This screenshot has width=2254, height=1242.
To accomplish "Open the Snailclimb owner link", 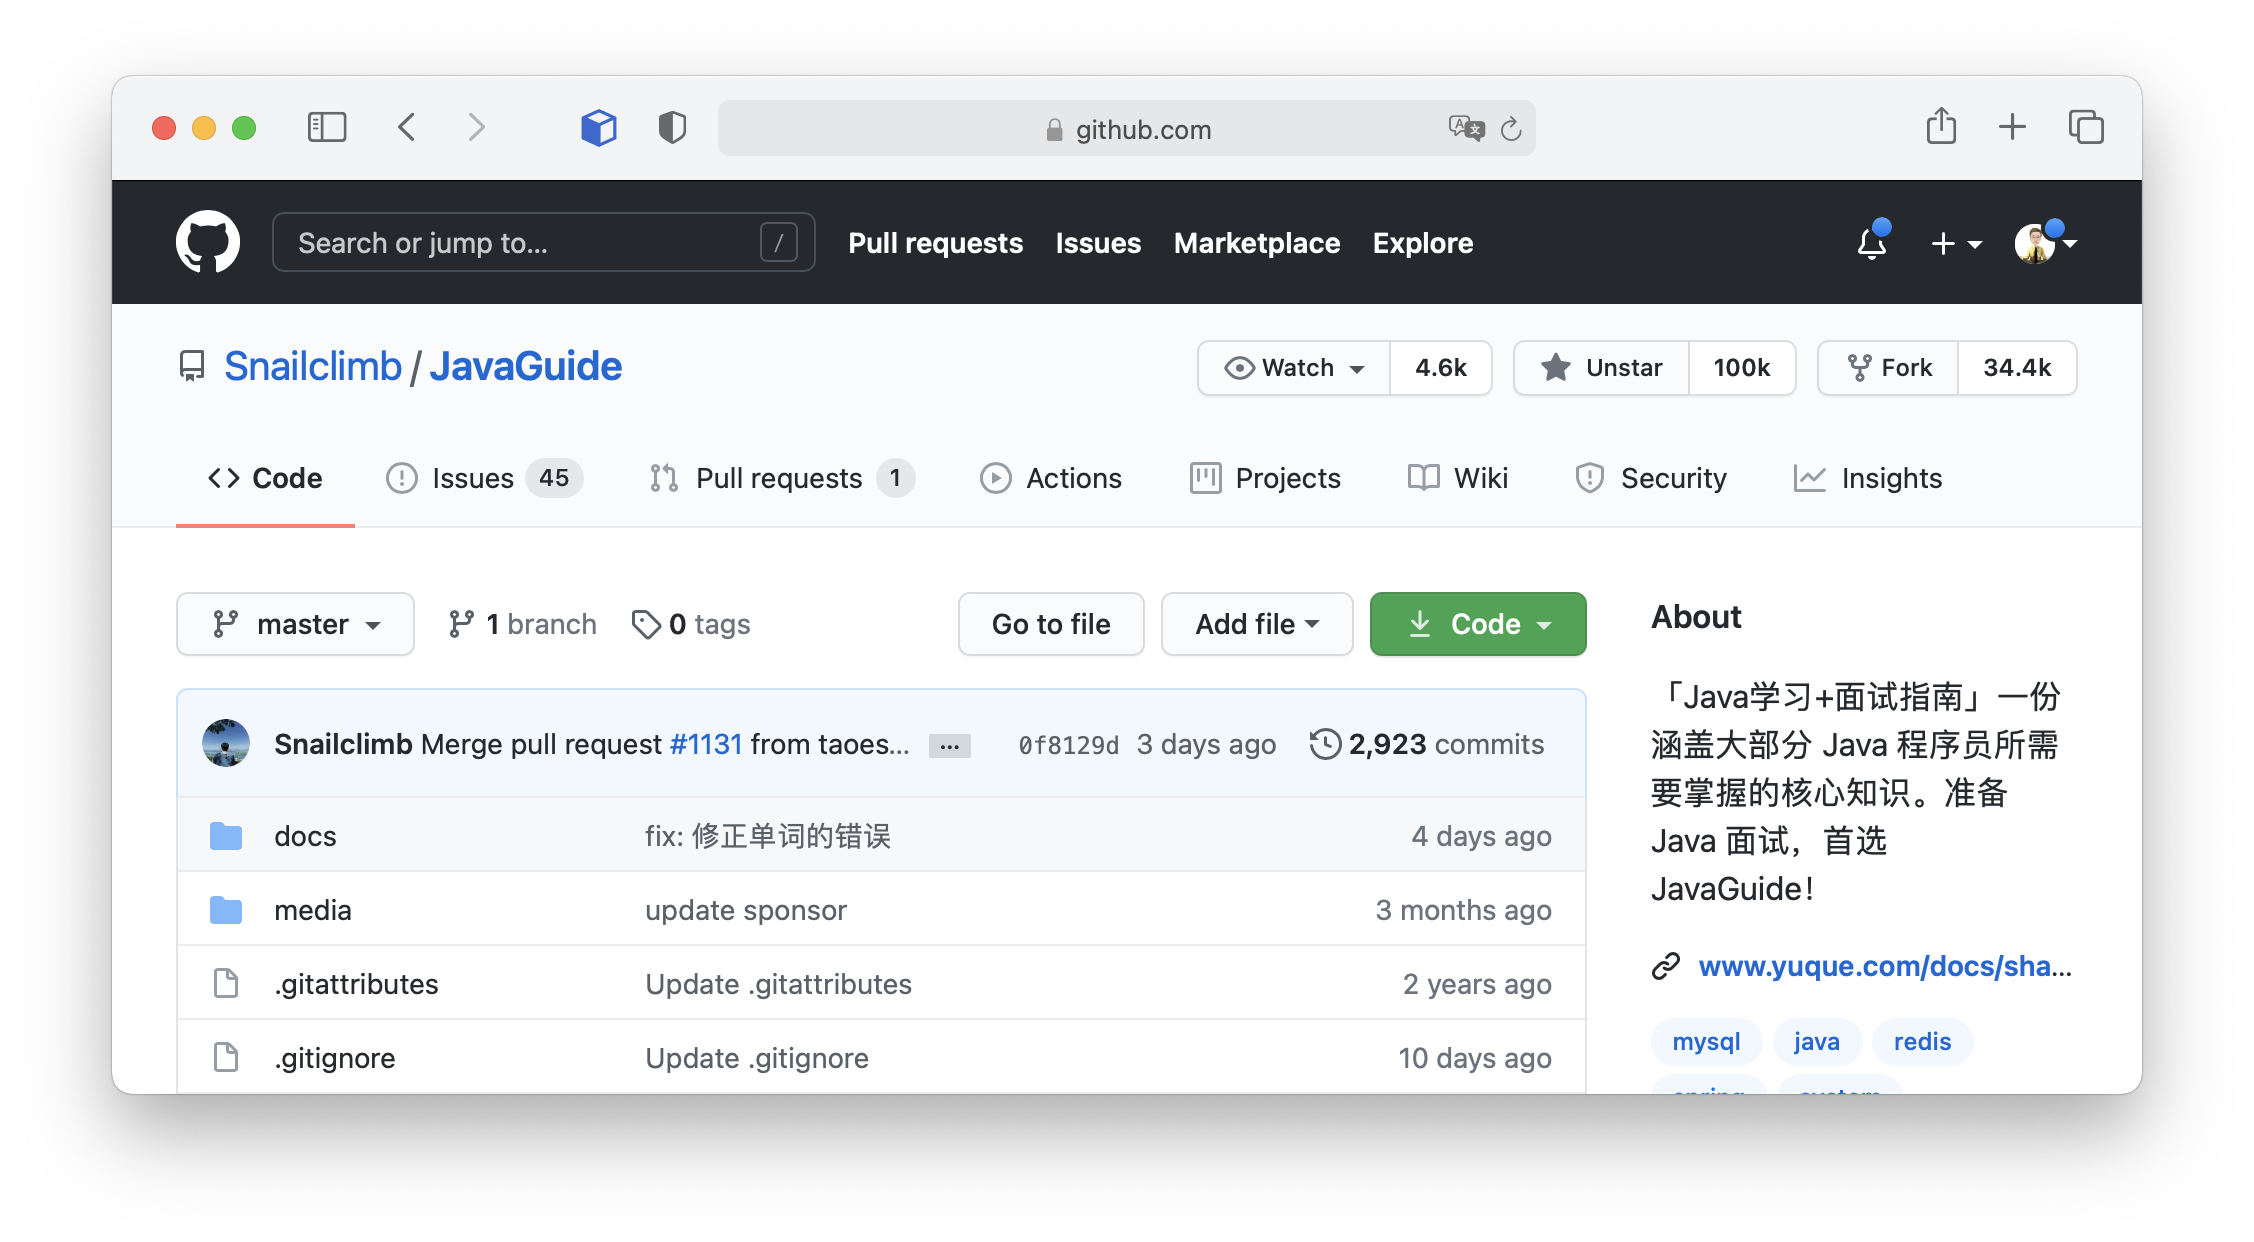I will [313, 367].
